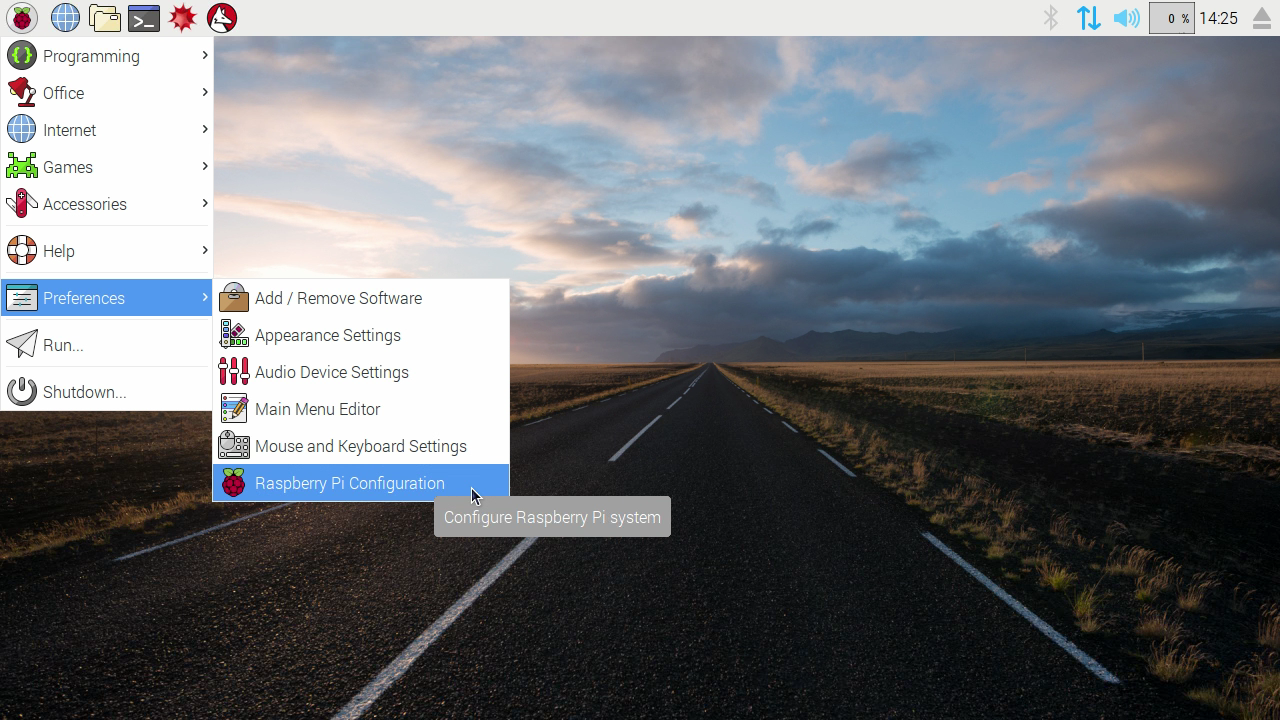Click the red Mathematica spiky icon
Image resolution: width=1280 pixels, height=720 pixels.
click(x=182, y=18)
